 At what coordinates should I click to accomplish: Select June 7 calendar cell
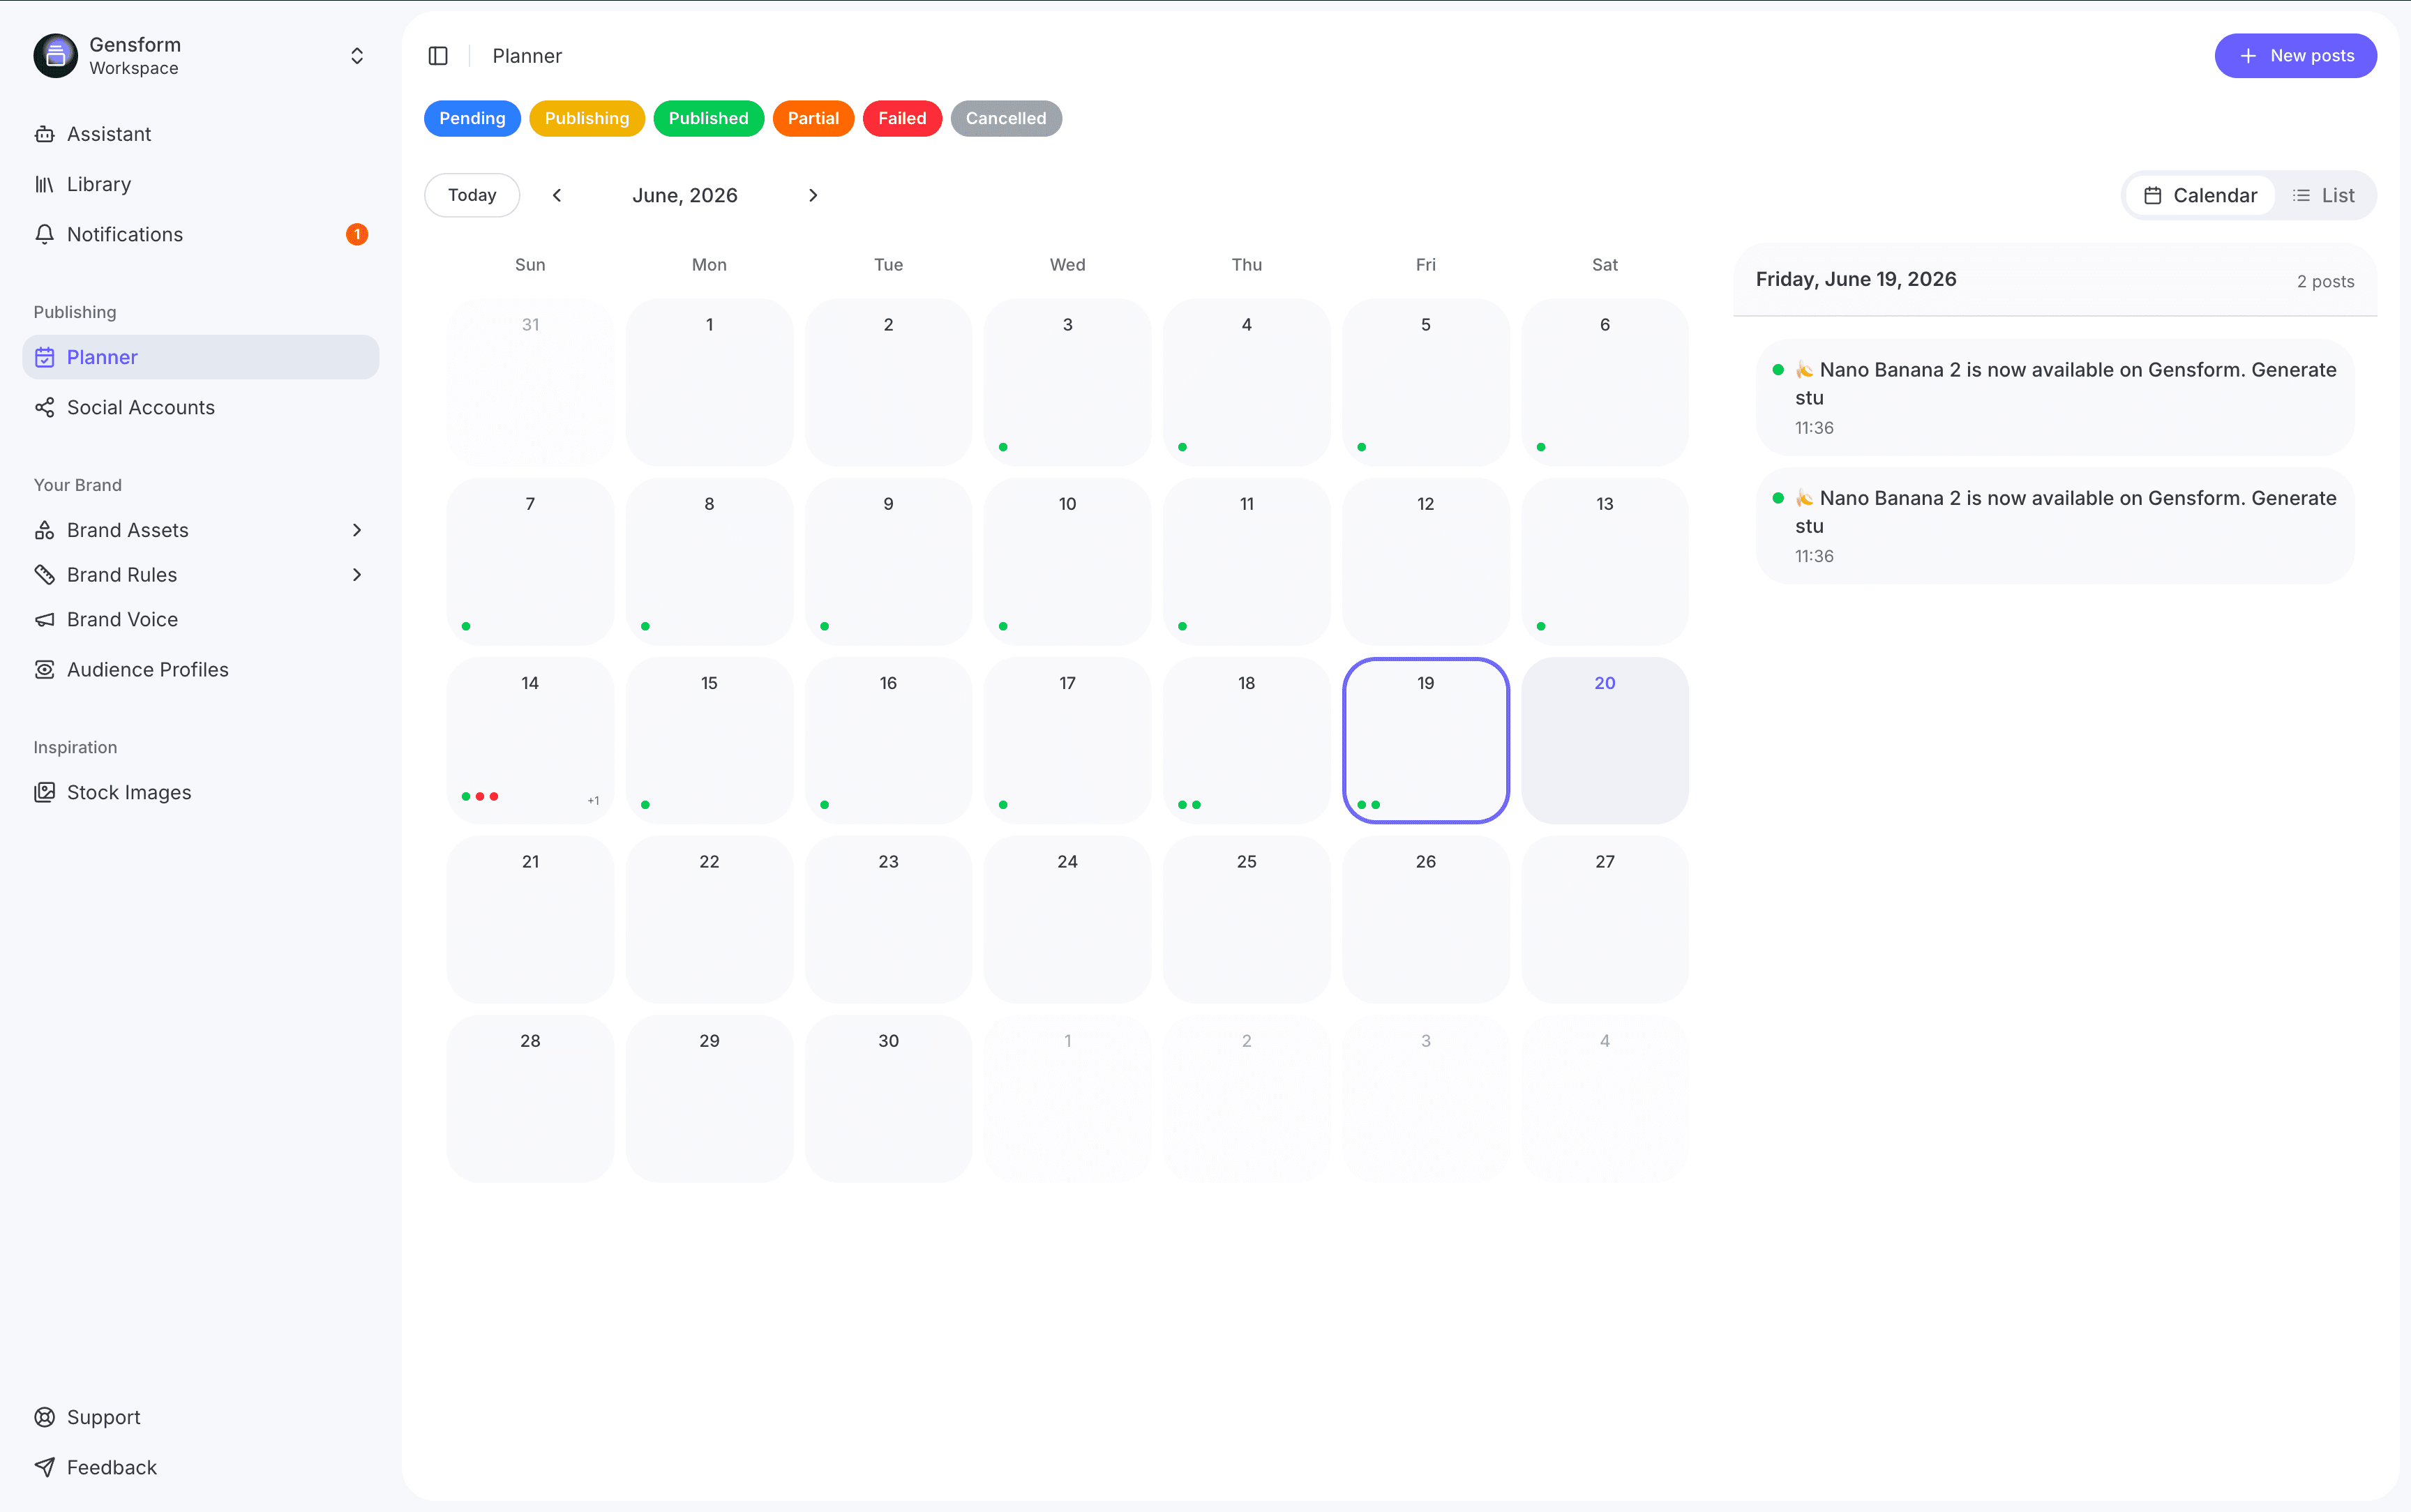530,561
